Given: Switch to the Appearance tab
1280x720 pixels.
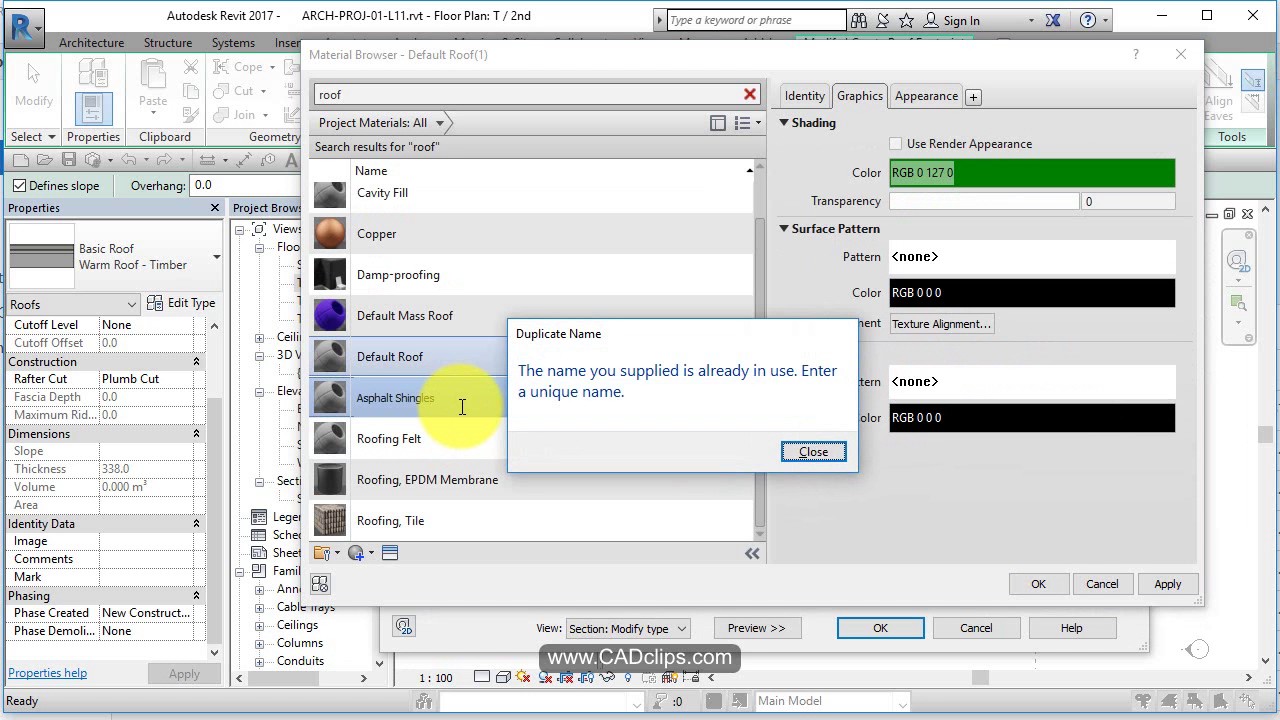Looking at the screenshot, I should click(x=926, y=96).
